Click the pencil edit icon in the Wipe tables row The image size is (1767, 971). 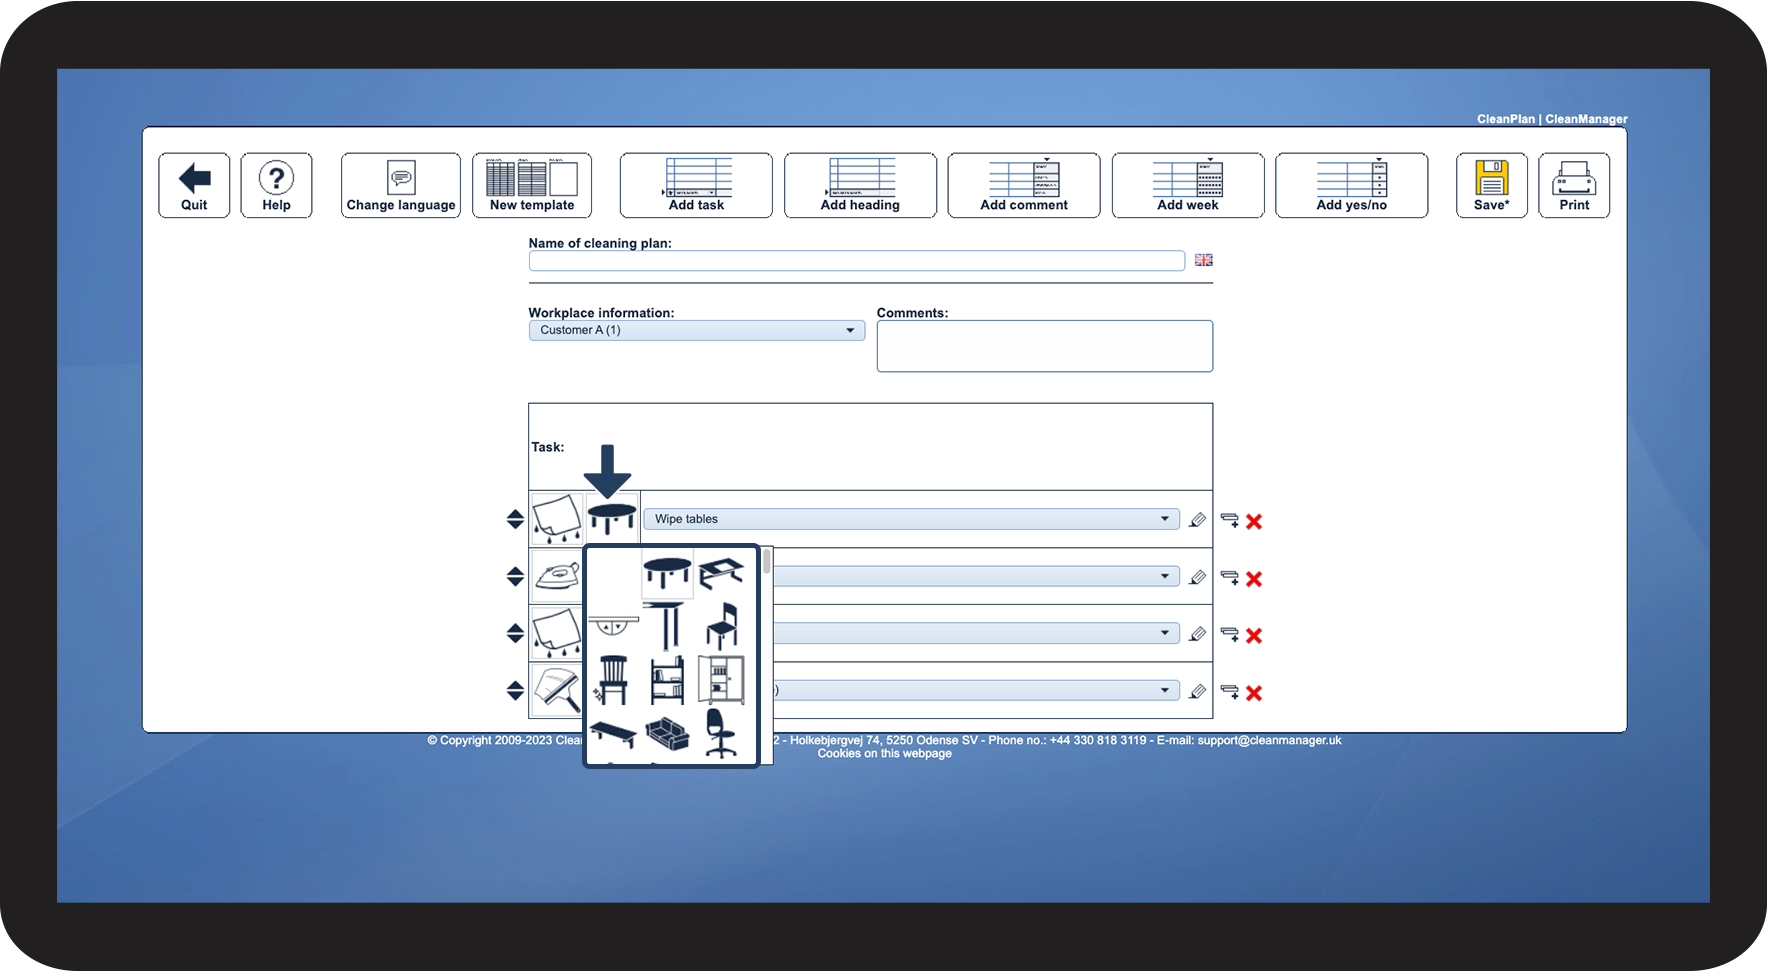pyautogui.click(x=1198, y=520)
